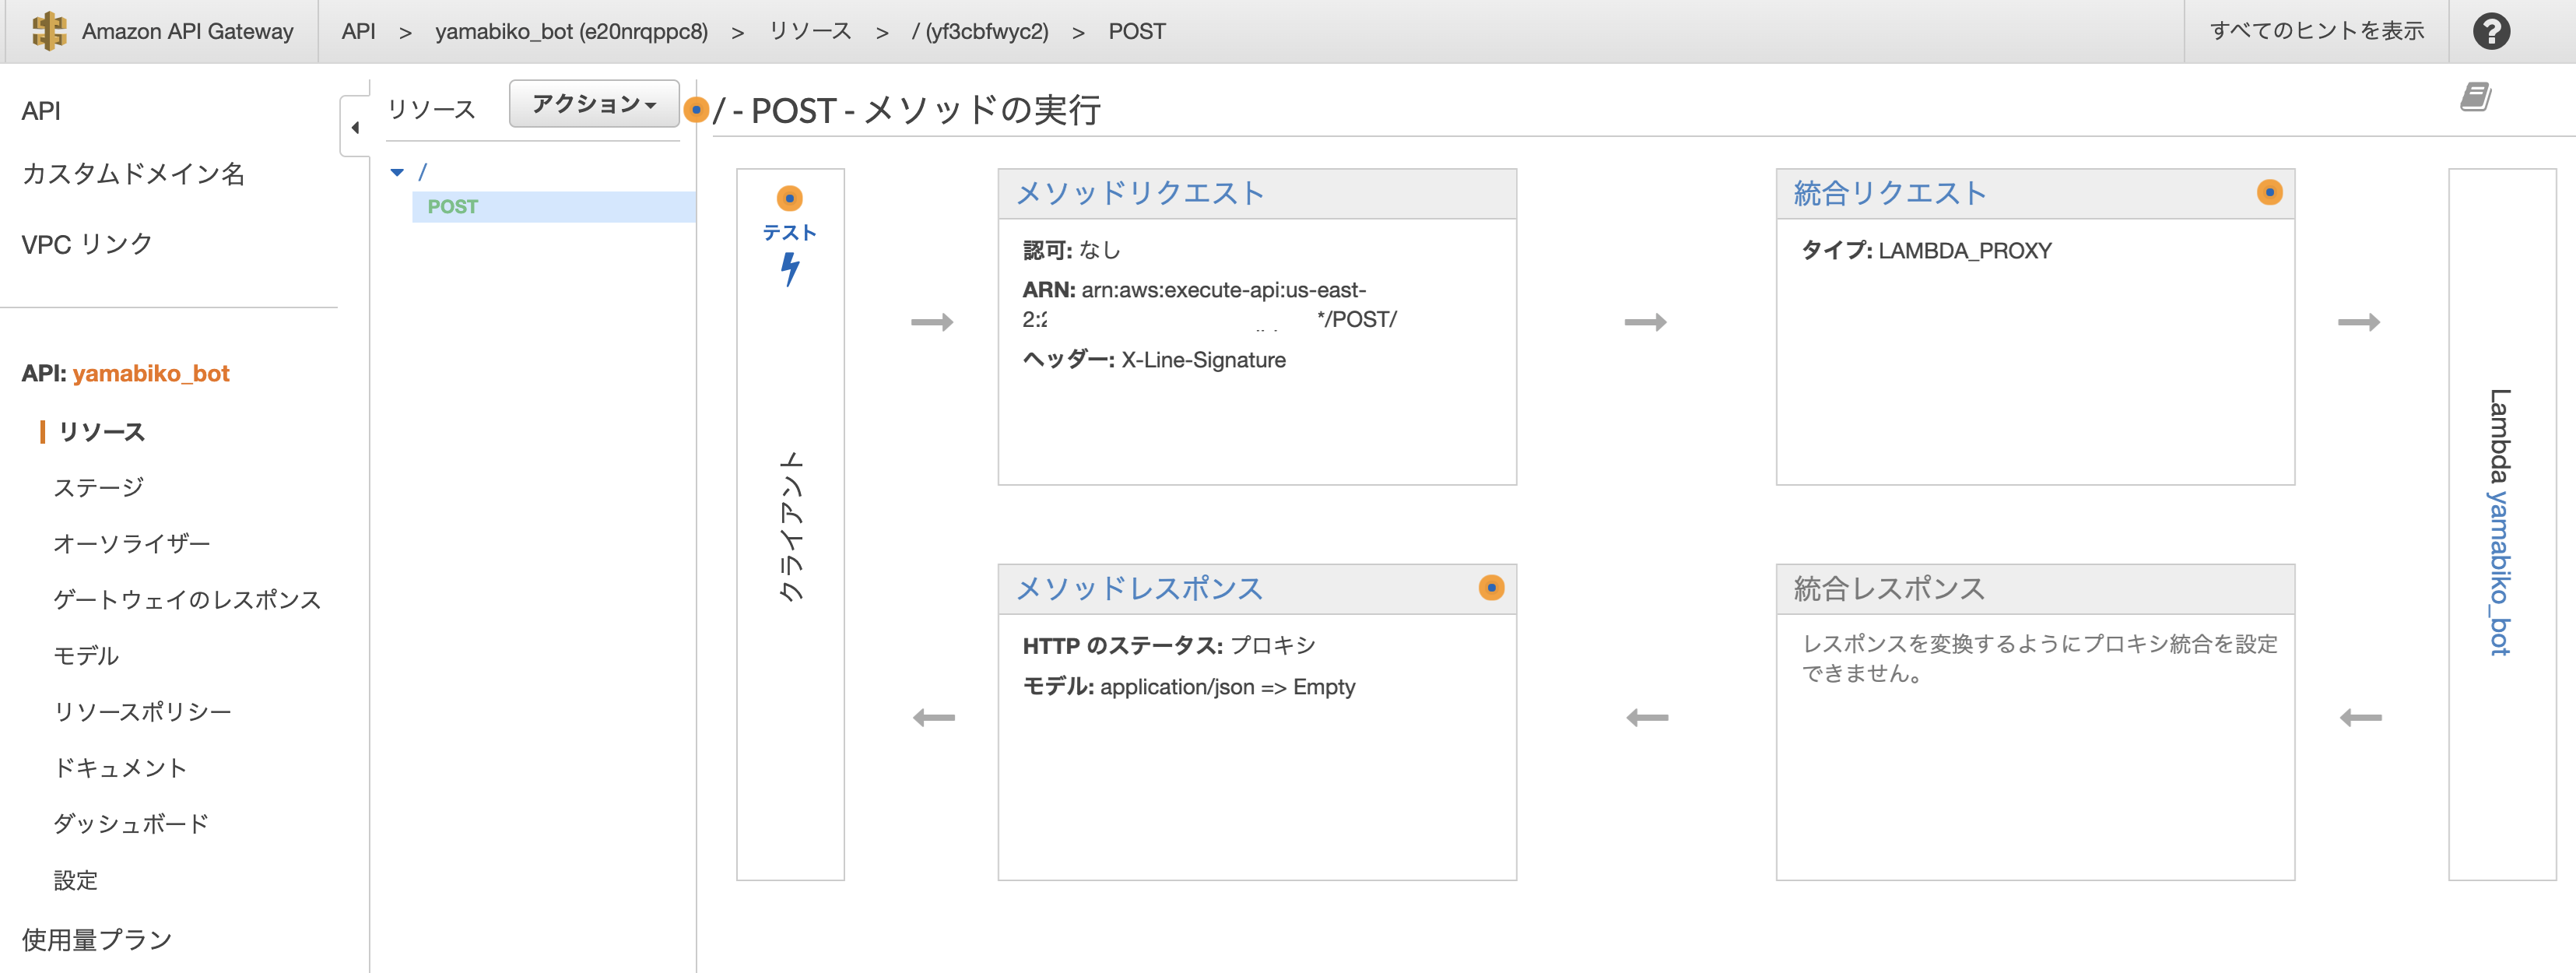The image size is (2576, 973).
Task: Select ダッシュボード in API menu
Action: pos(131,824)
